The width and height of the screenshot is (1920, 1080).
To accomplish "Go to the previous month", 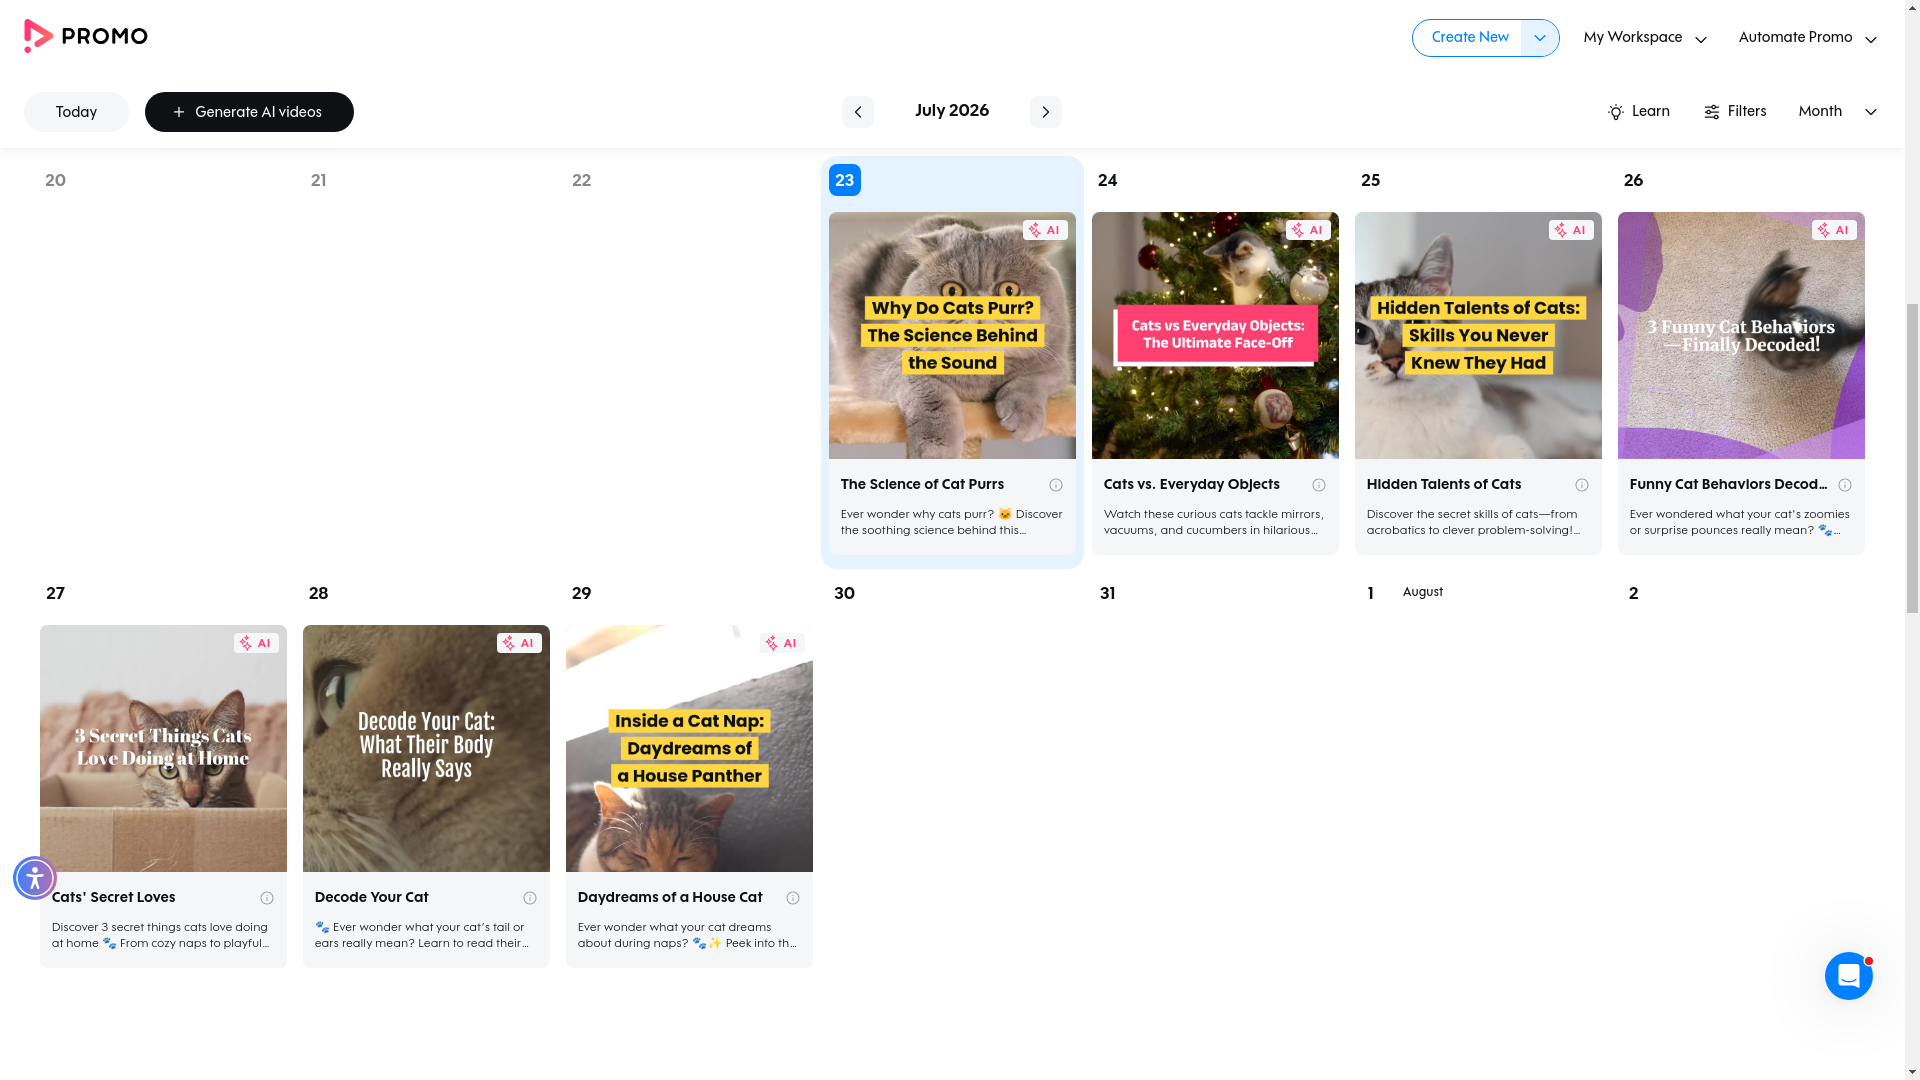I will tap(857, 112).
